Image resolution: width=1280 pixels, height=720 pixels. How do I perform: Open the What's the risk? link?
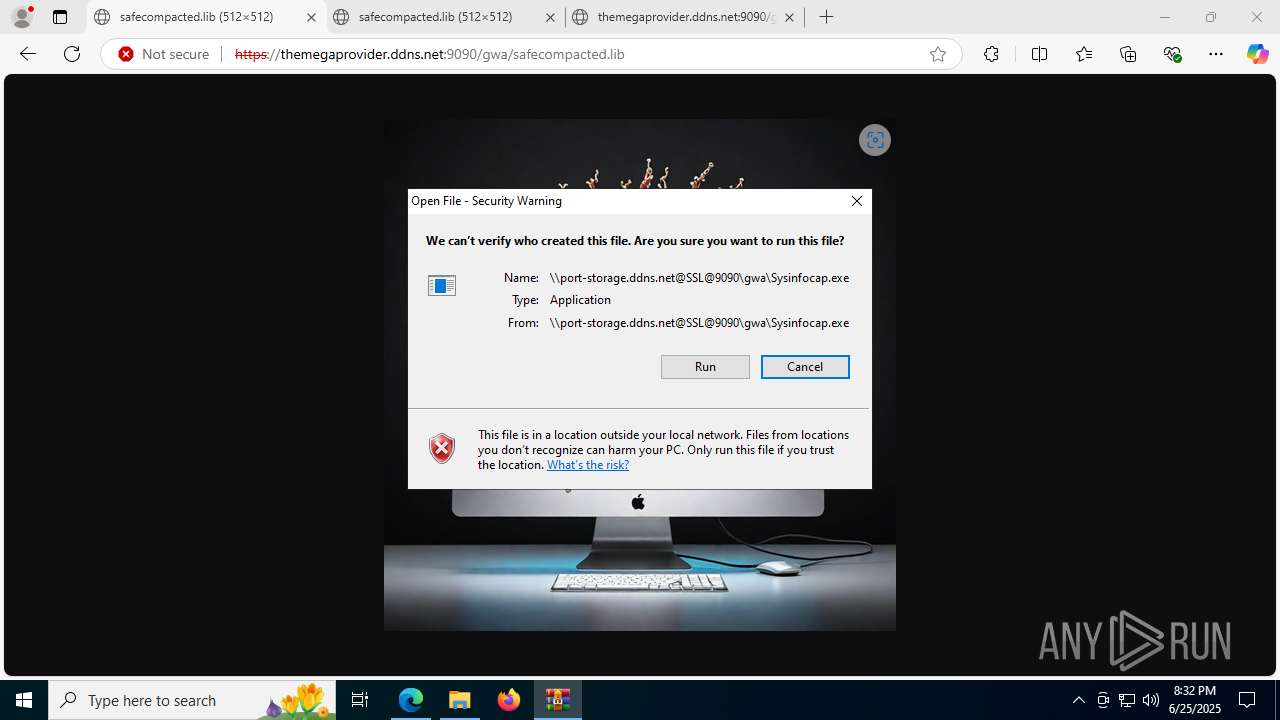click(588, 465)
